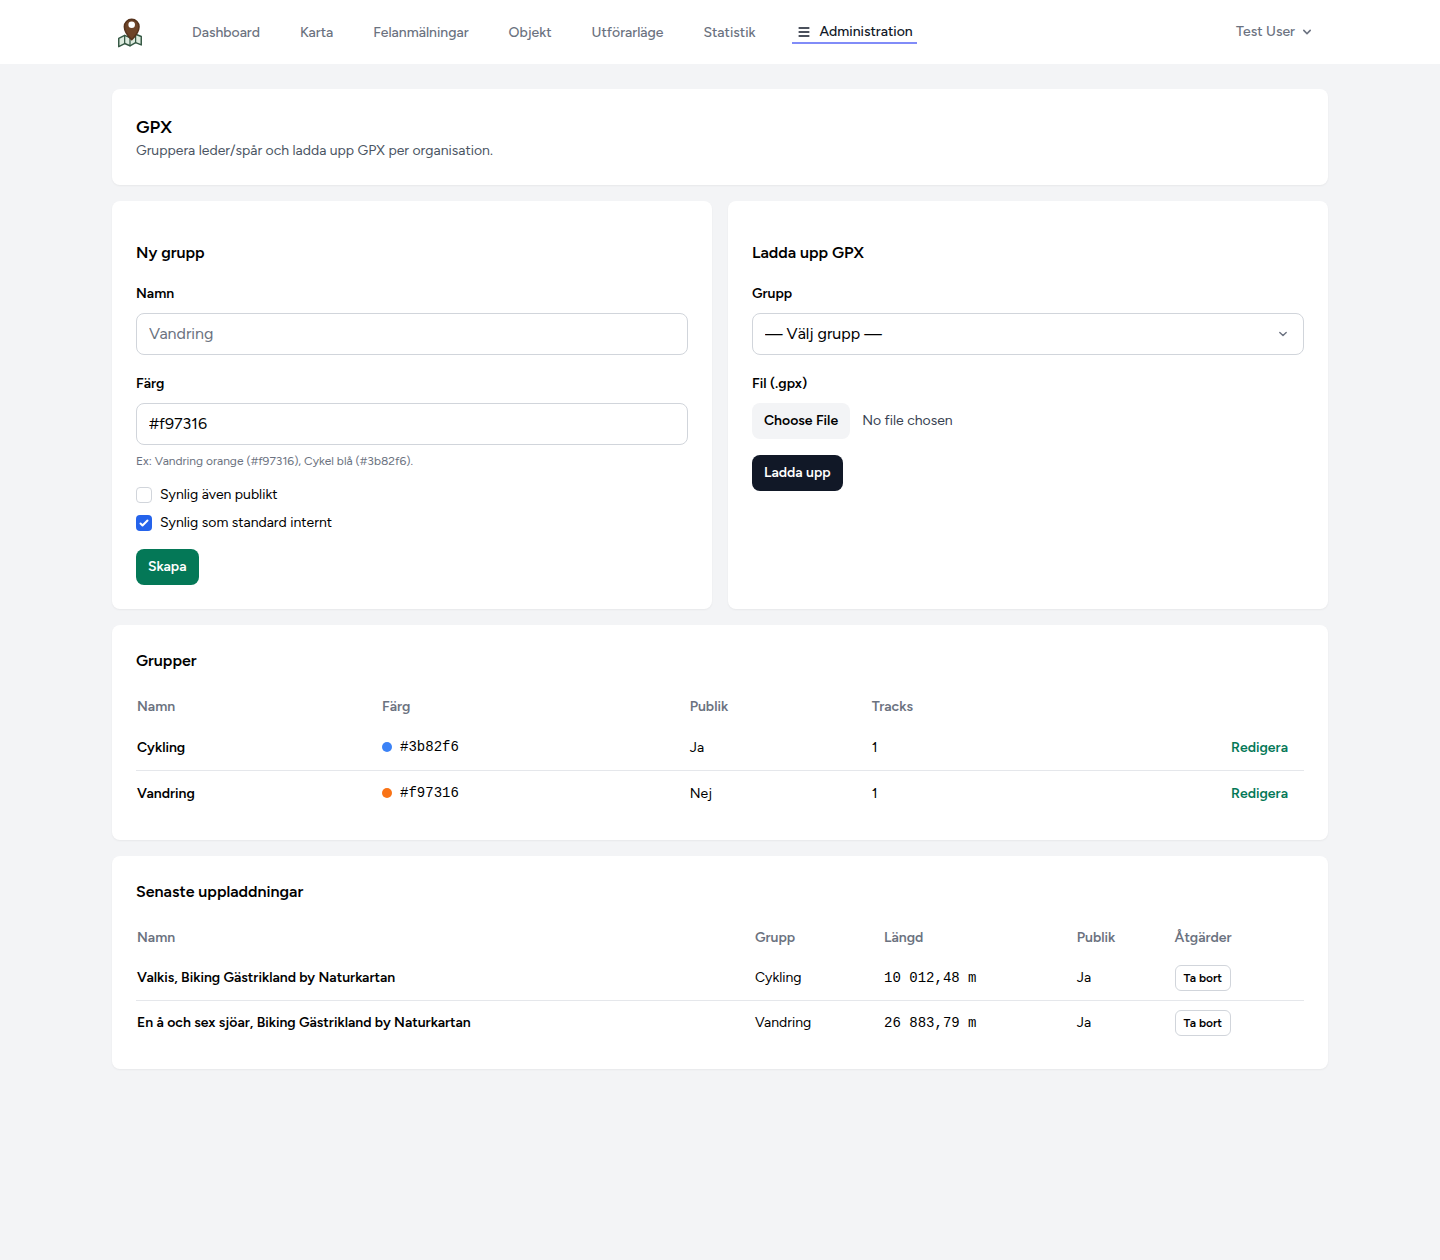
Task: Click Ja in the Cykling group row
Action: (697, 748)
